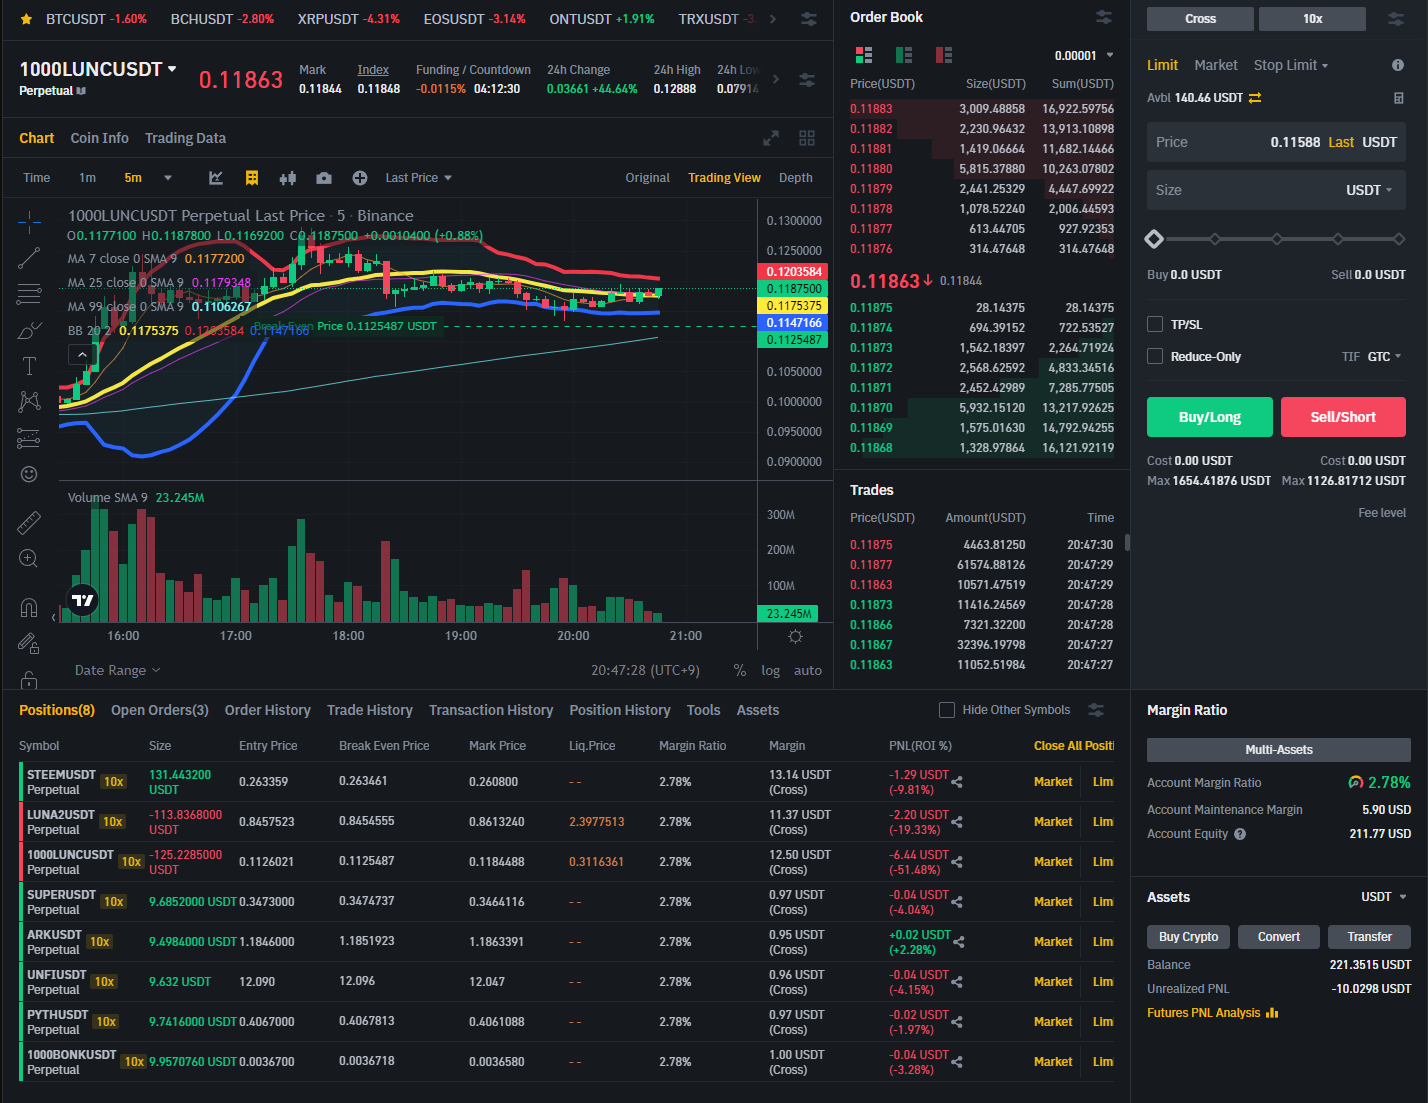Open order book precision 0.00001 dropdown

(1084, 56)
